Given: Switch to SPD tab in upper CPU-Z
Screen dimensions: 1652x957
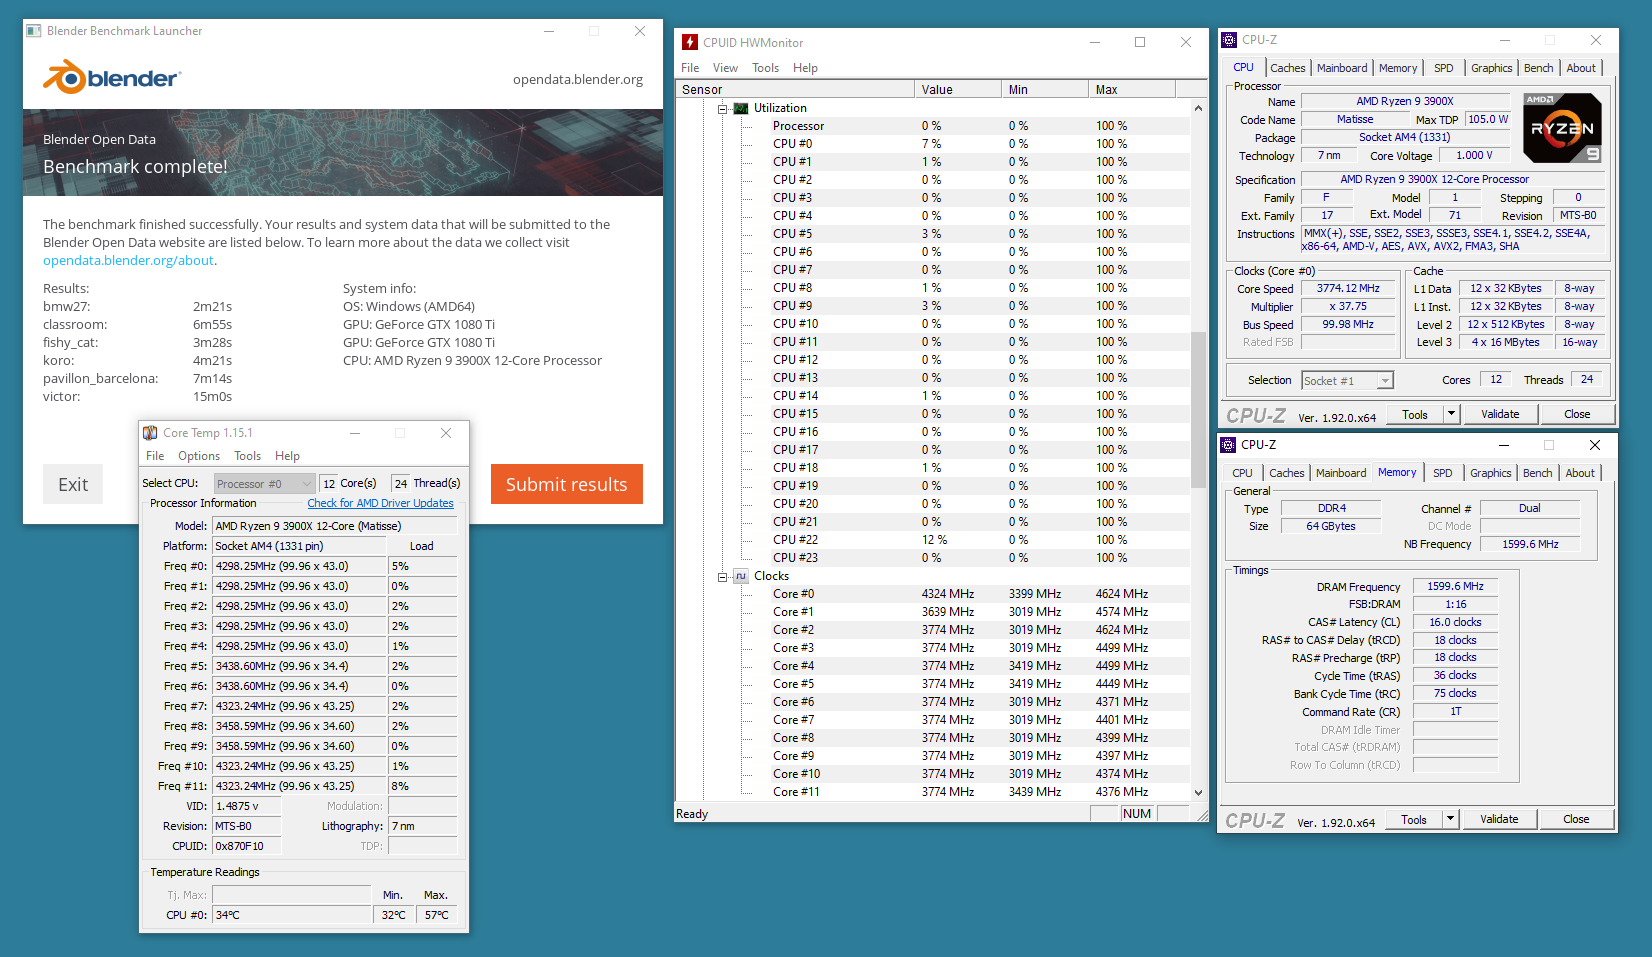Looking at the screenshot, I should coord(1443,68).
